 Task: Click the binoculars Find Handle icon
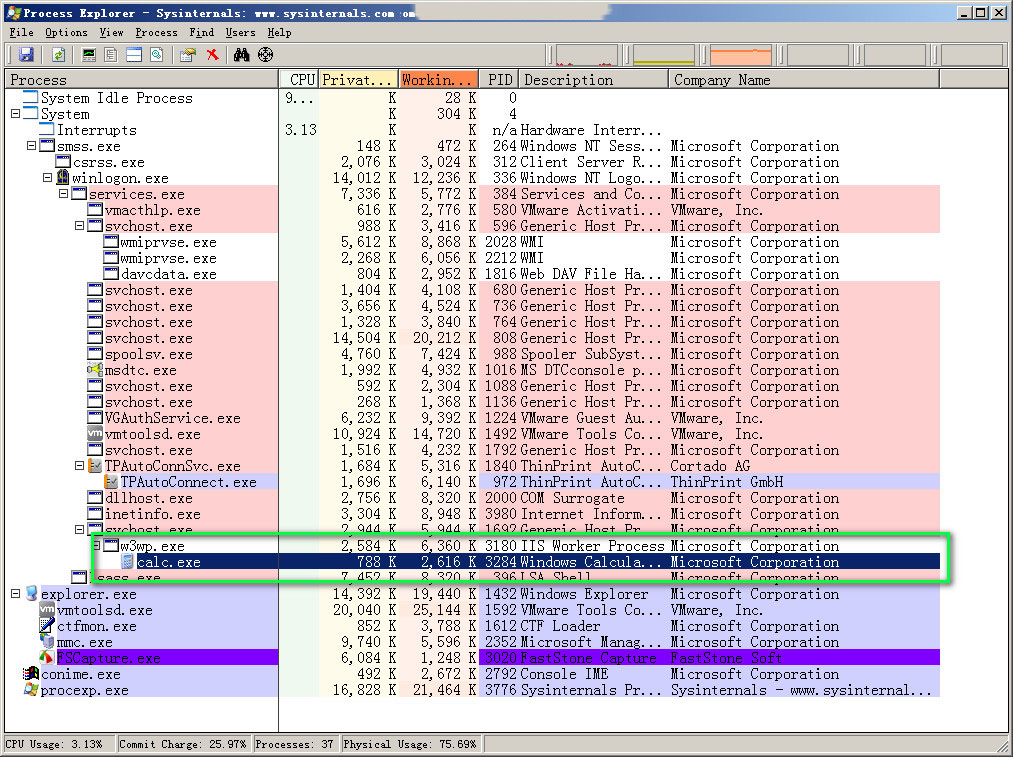pyautogui.click(x=242, y=55)
